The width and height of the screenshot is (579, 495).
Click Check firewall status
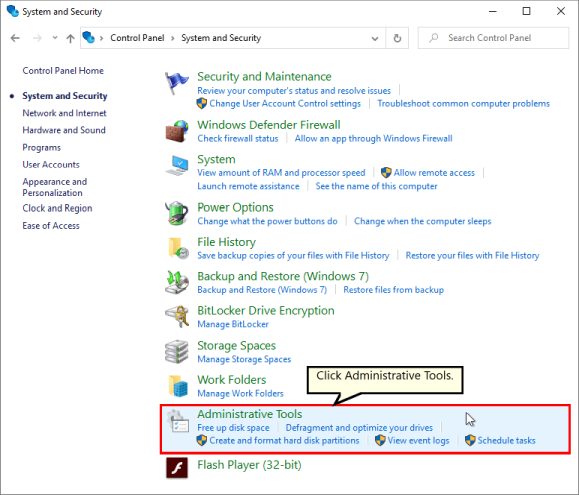237,138
